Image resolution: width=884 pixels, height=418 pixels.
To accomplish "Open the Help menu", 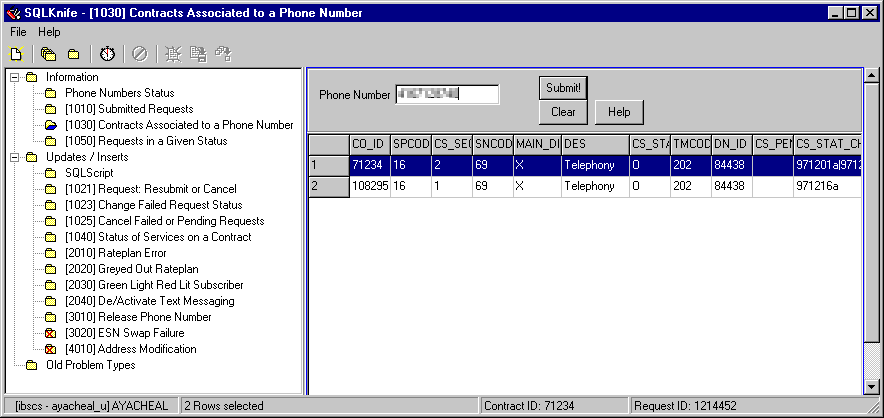I will click(x=49, y=32).
